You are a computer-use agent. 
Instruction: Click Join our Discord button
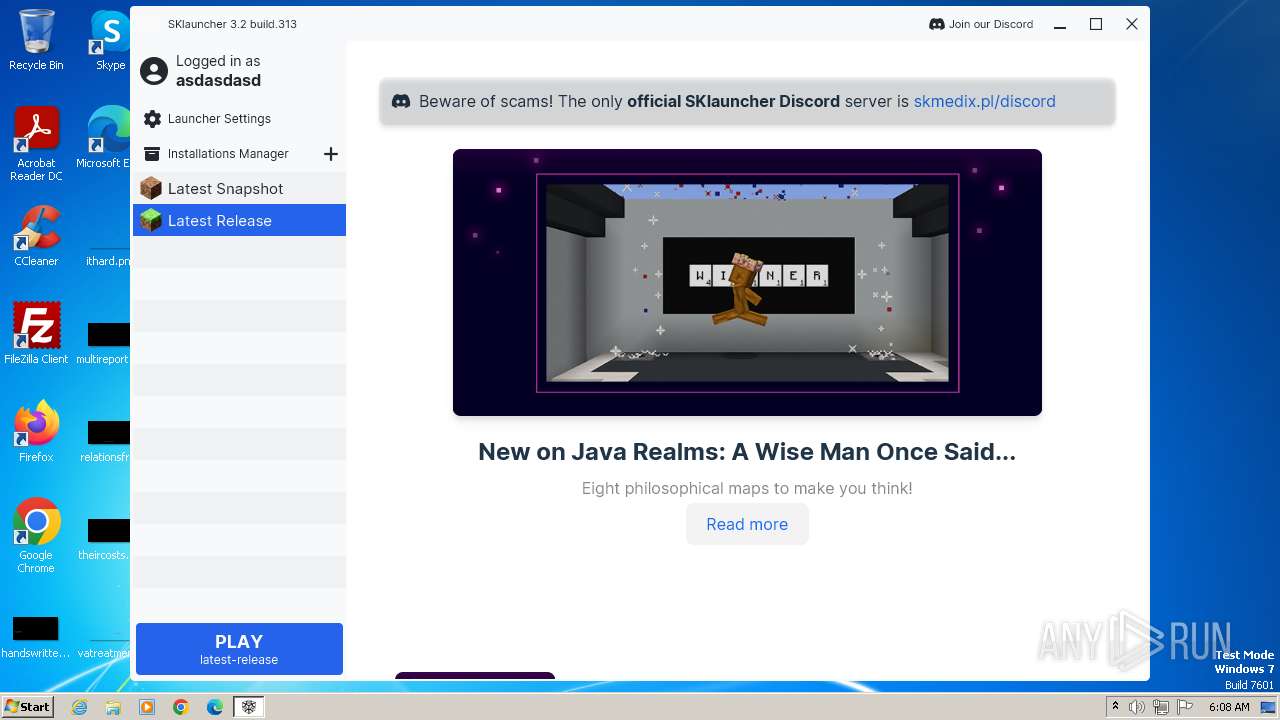pyautogui.click(x=980, y=24)
